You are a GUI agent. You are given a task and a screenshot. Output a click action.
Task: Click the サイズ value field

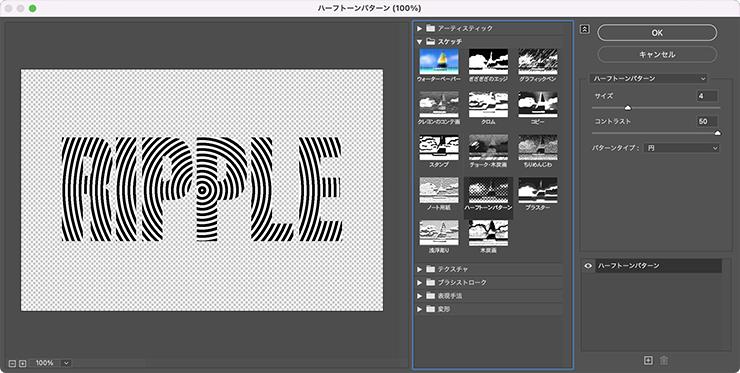[x=707, y=96]
